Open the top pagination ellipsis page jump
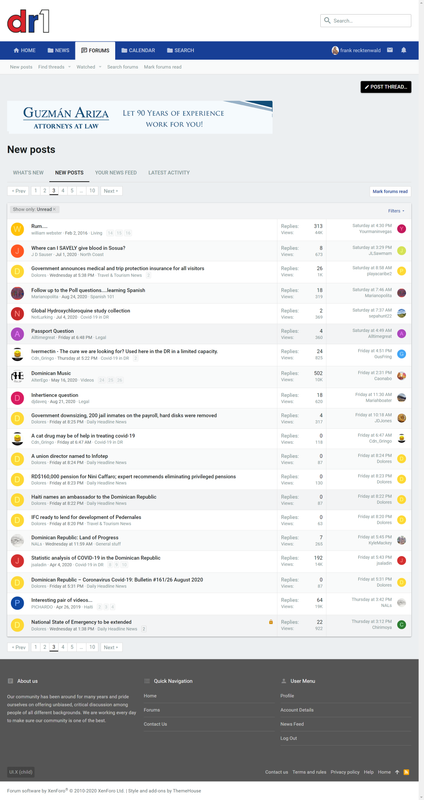Viewport: 424px width, 800px height. pyautogui.click(x=81, y=191)
